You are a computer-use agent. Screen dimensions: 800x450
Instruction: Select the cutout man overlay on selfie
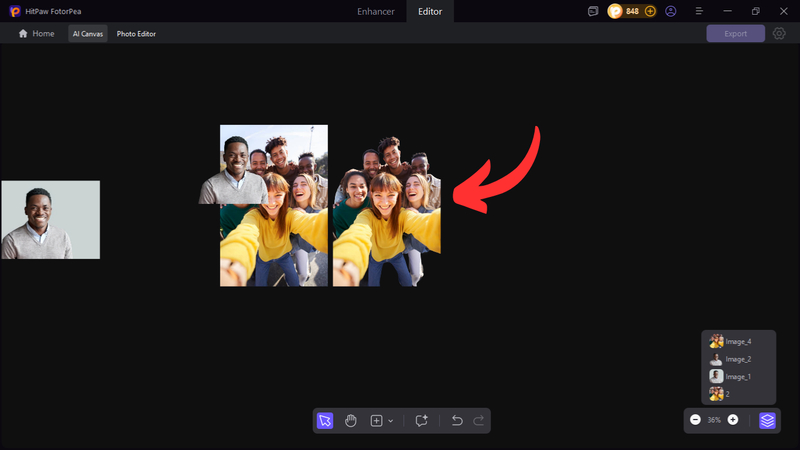pos(234,170)
